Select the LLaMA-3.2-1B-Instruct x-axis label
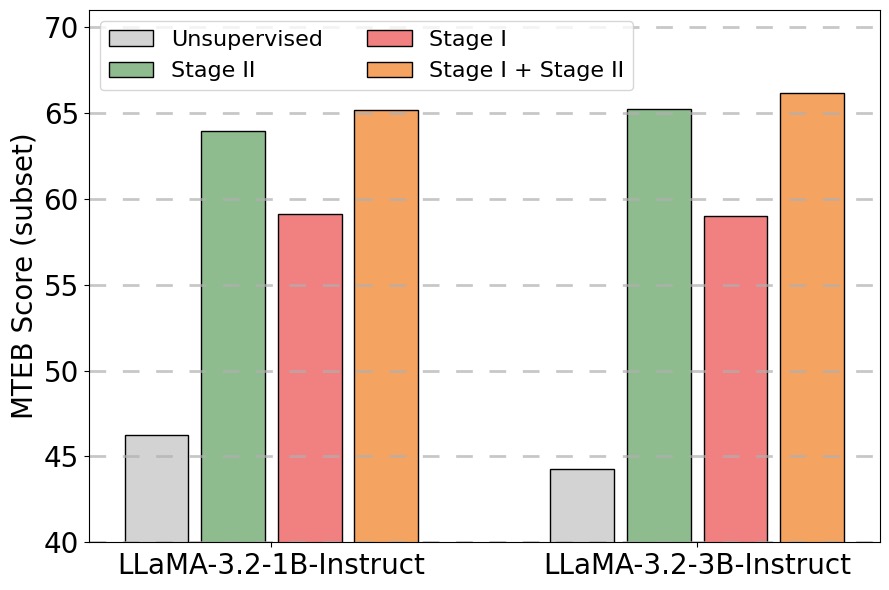The height and width of the screenshot is (590, 889). click(271, 564)
